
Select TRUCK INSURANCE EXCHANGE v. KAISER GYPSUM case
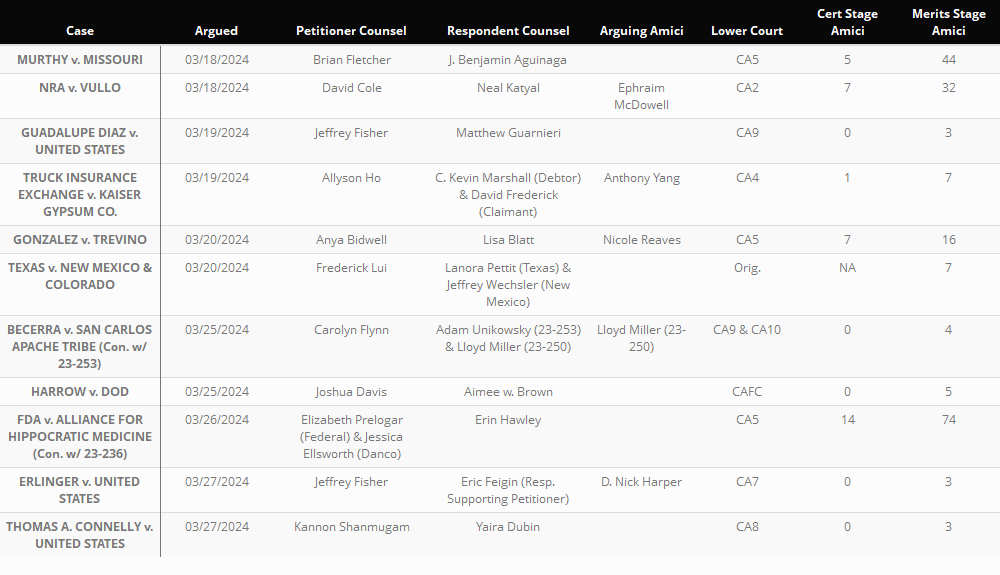click(x=80, y=195)
